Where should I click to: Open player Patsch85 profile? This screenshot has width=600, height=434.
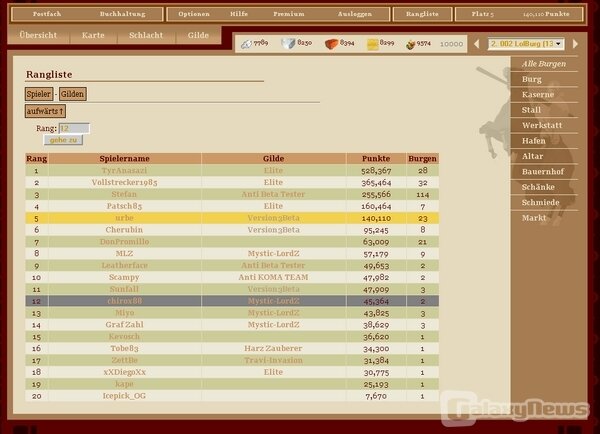tap(124, 206)
